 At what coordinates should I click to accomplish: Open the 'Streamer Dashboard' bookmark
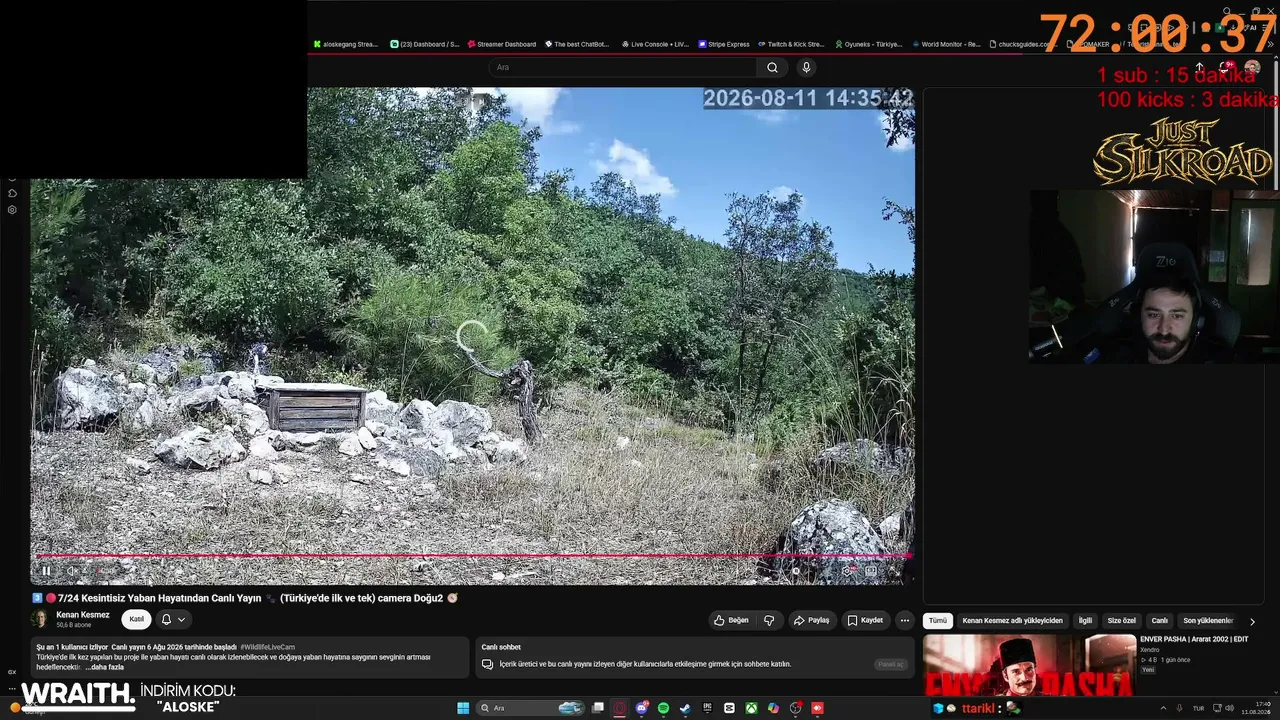502,44
